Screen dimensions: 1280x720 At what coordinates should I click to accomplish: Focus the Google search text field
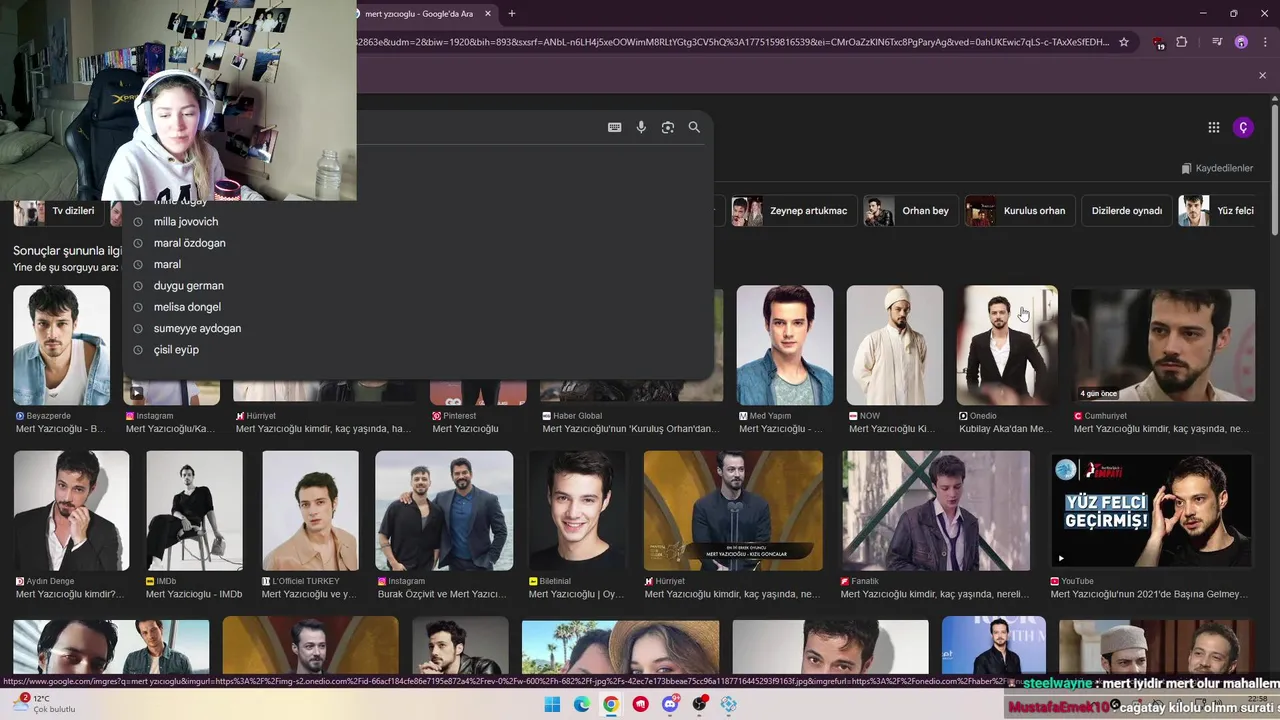[480, 127]
